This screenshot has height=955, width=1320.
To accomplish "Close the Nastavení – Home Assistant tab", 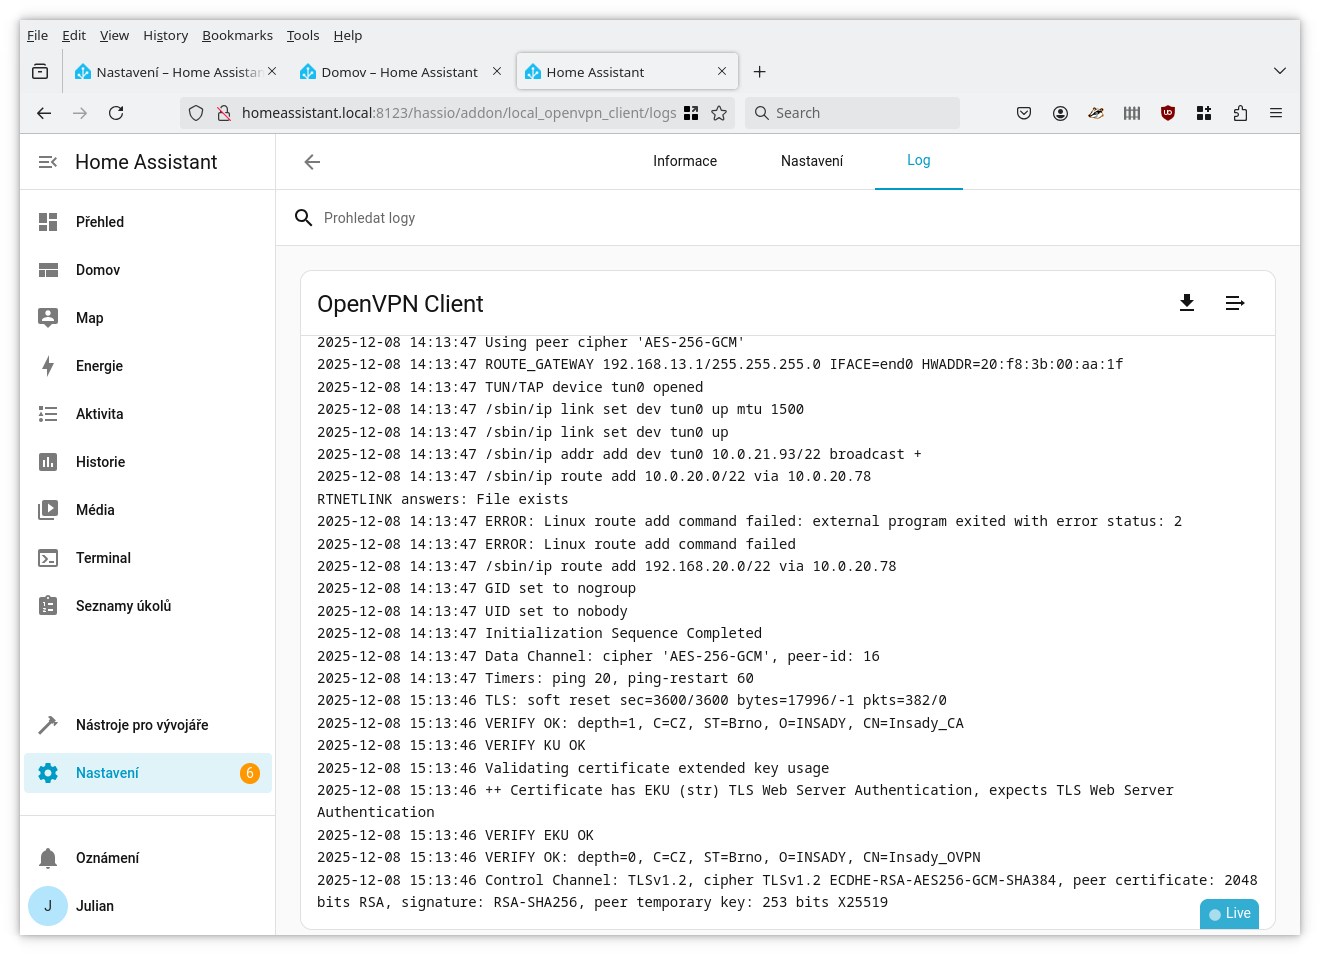I will (272, 71).
